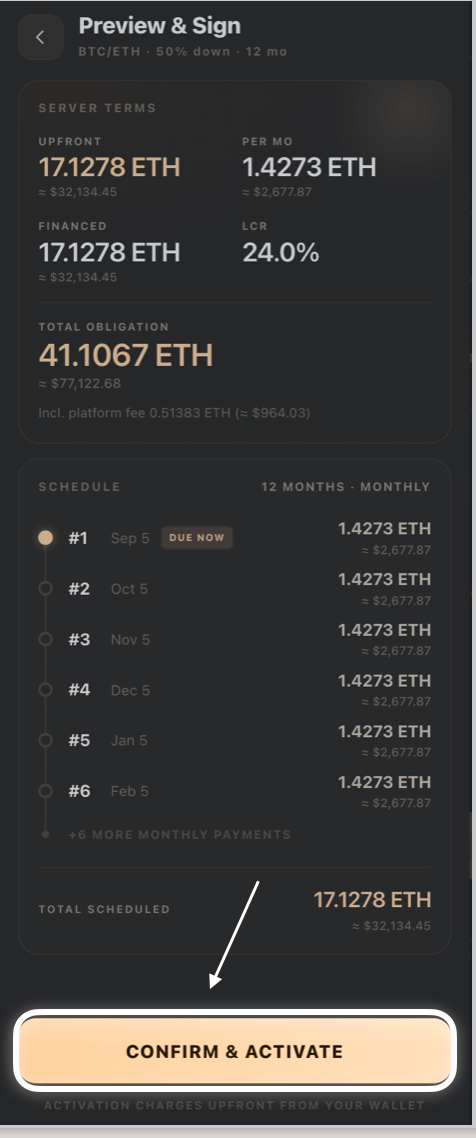Select the timeline marker for payment #4
This screenshot has height=1138, width=476.
point(45,689)
